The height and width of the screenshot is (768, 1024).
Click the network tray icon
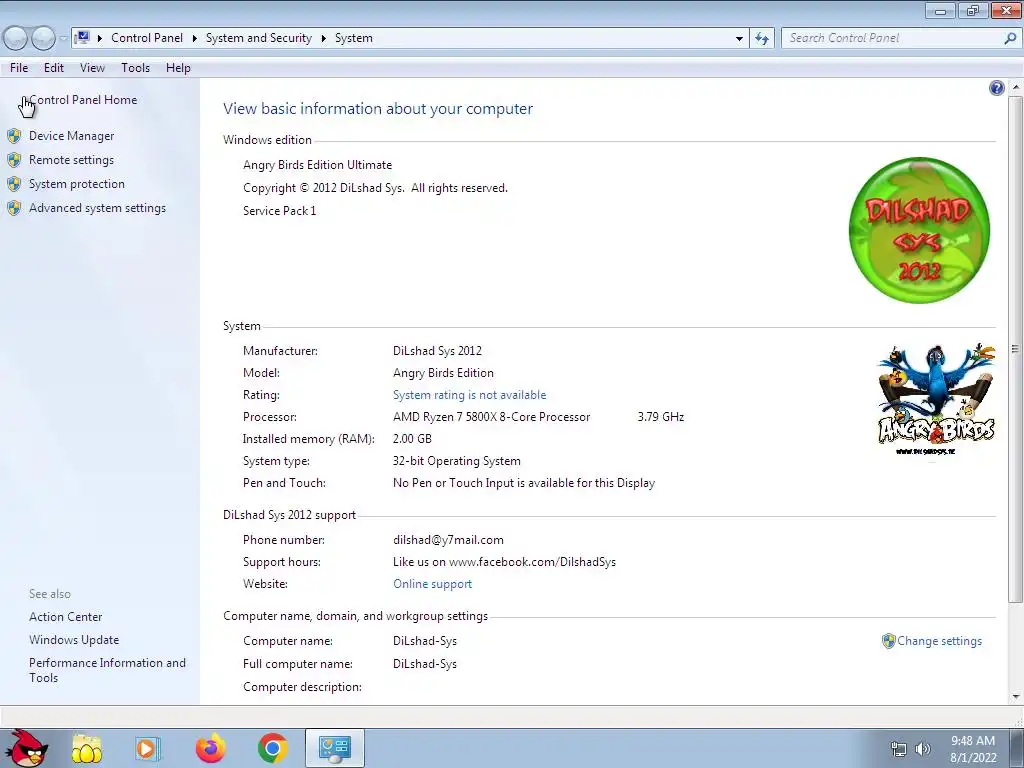click(899, 749)
